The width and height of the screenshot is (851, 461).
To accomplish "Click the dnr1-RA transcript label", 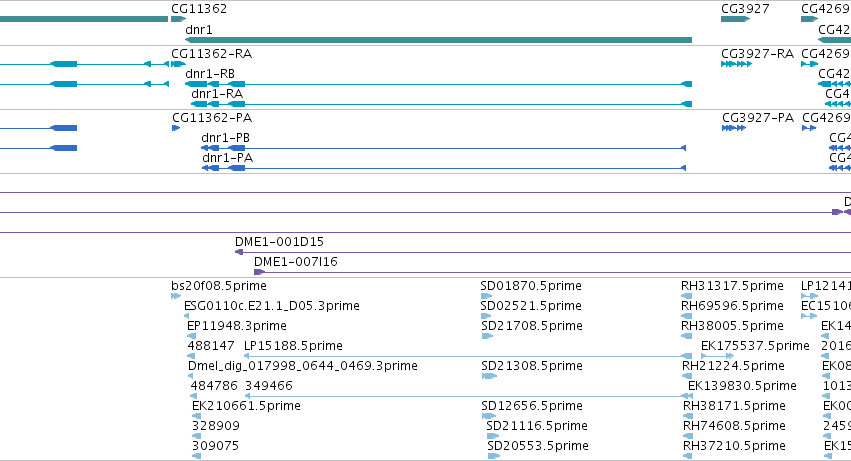I will [217, 93].
